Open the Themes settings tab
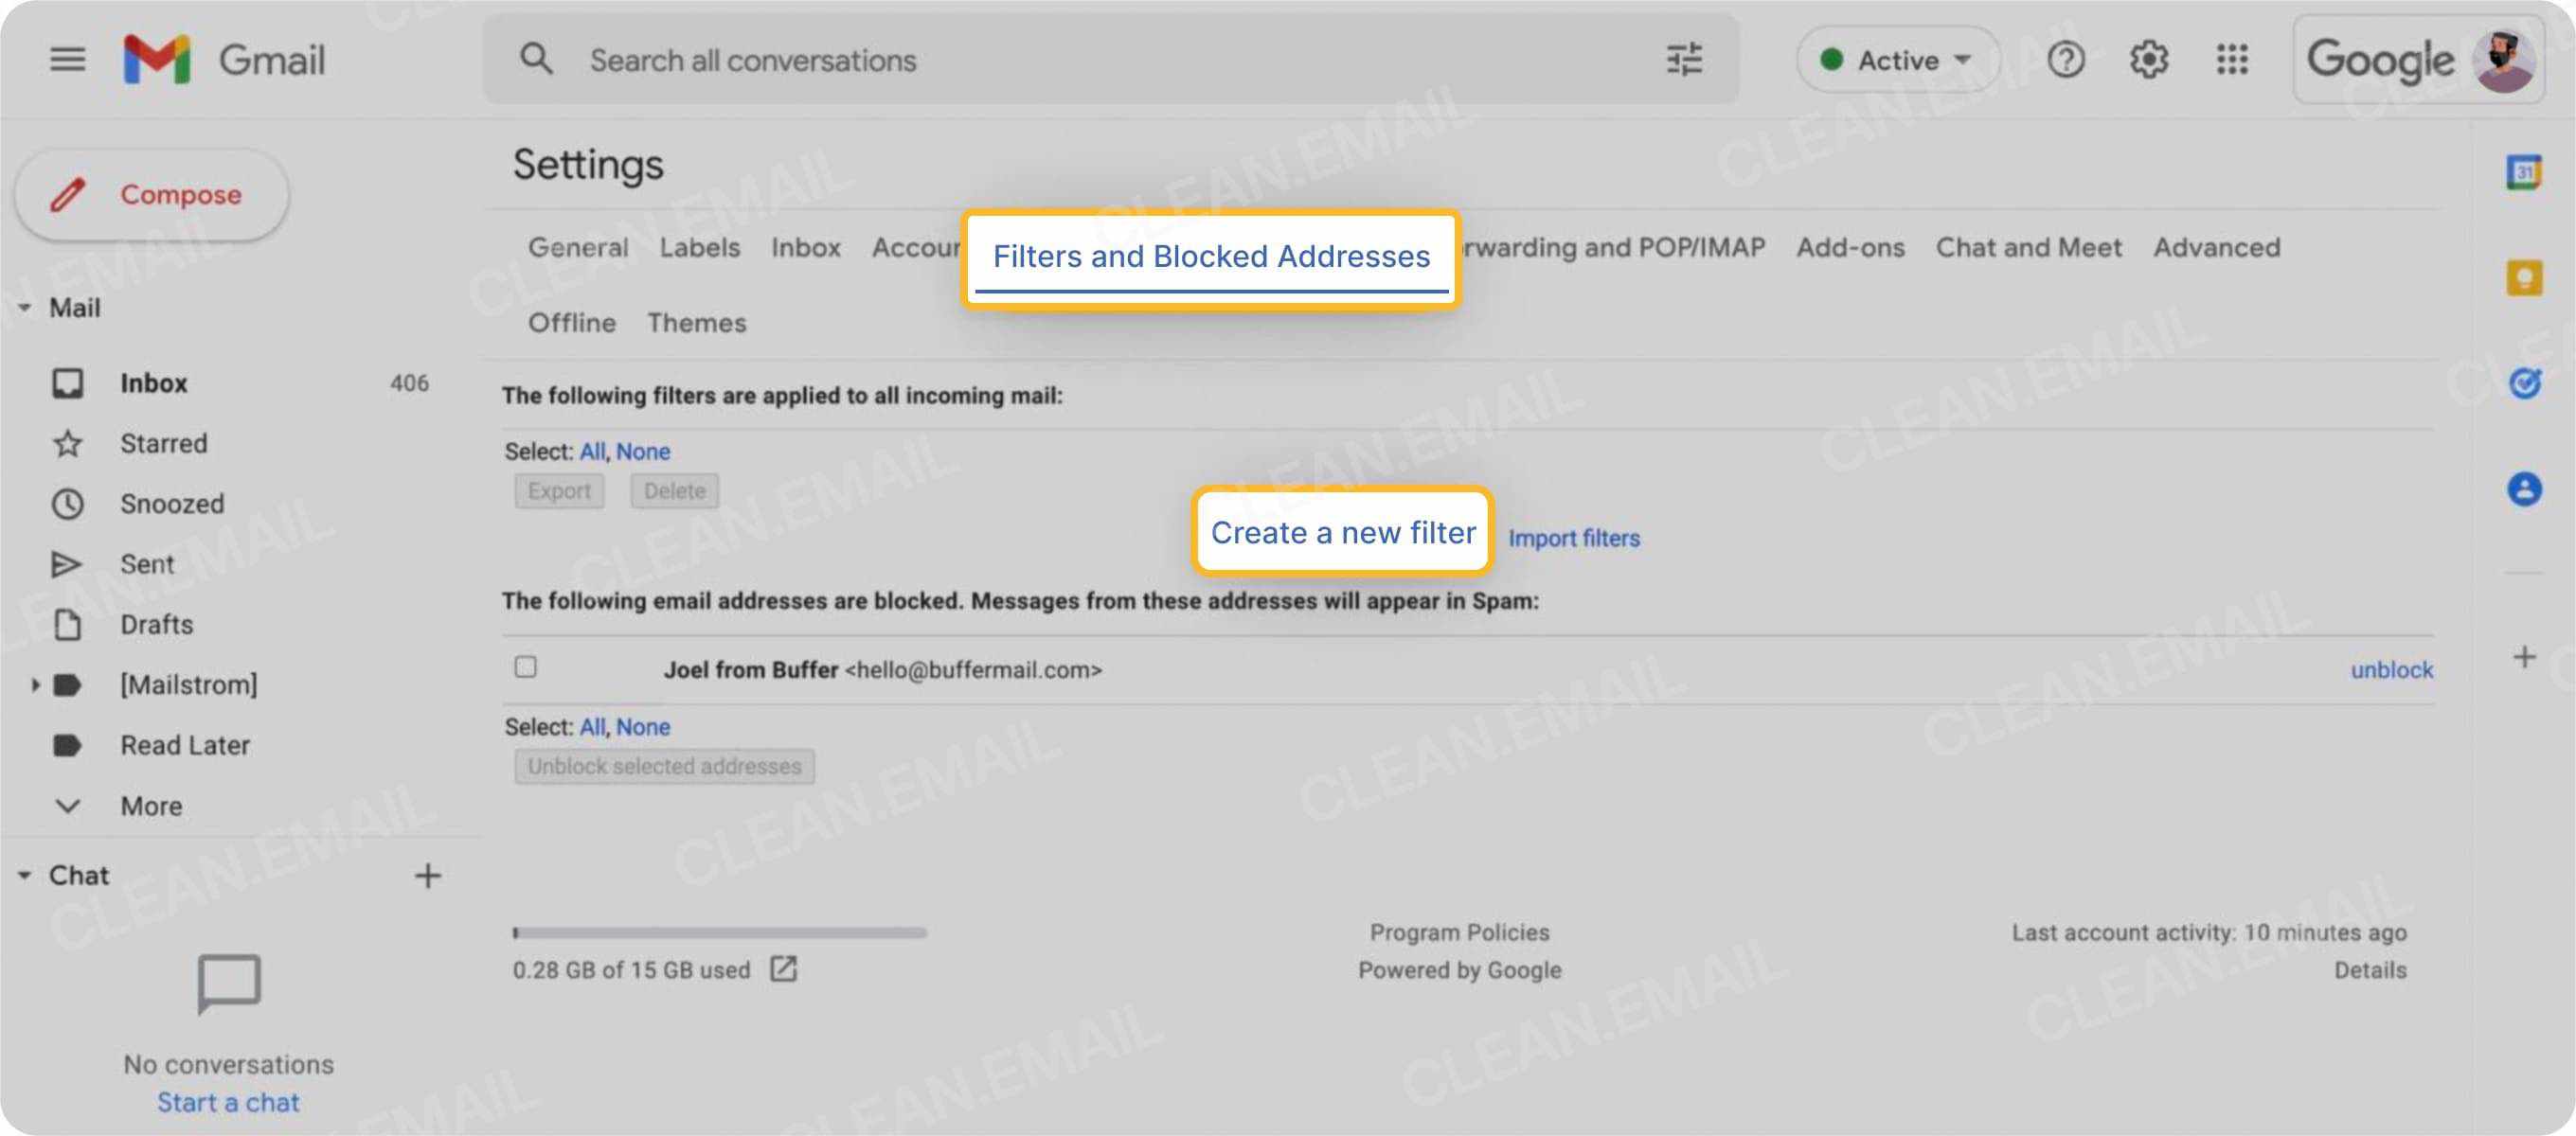 [696, 322]
